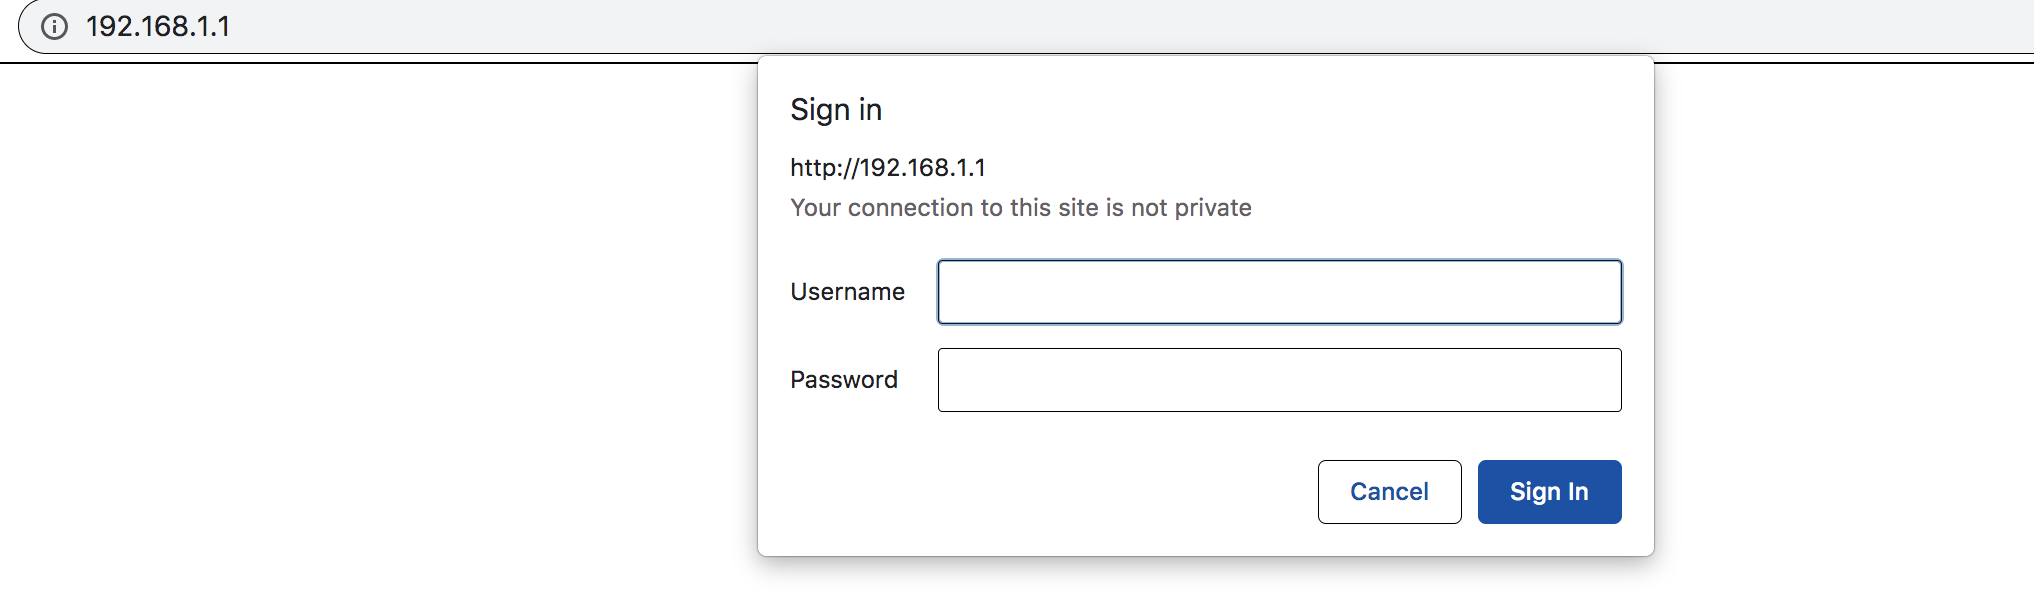Click the Password label
2034x596 pixels.
pos(844,380)
